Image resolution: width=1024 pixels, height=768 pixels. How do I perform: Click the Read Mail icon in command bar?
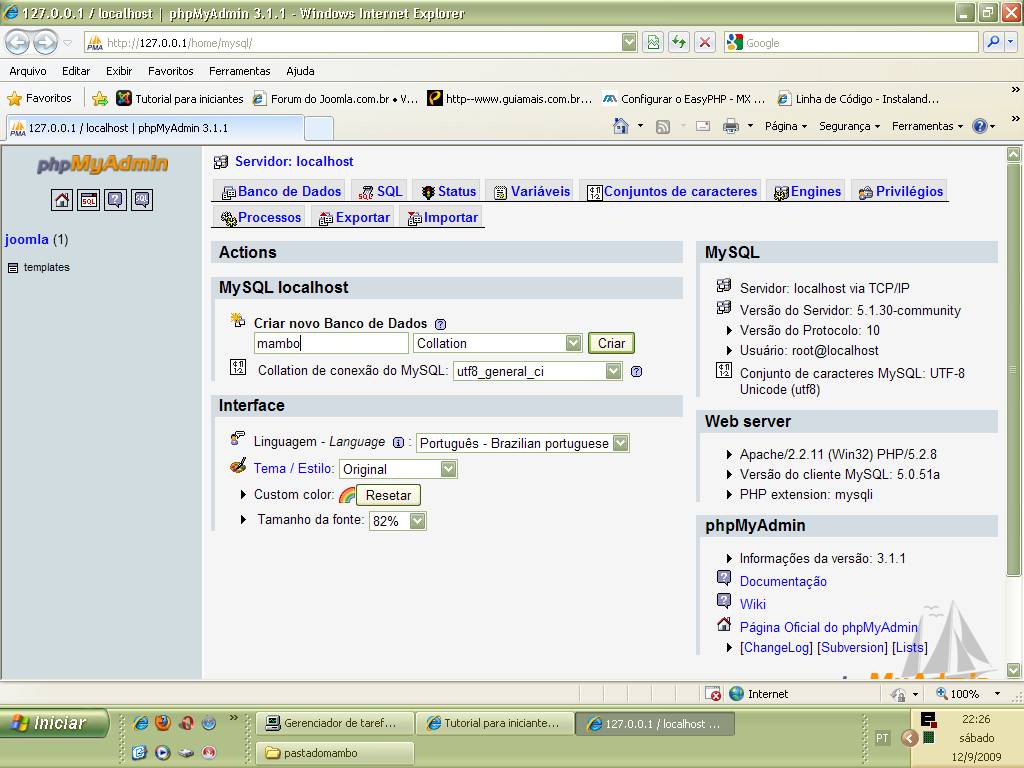click(x=703, y=127)
